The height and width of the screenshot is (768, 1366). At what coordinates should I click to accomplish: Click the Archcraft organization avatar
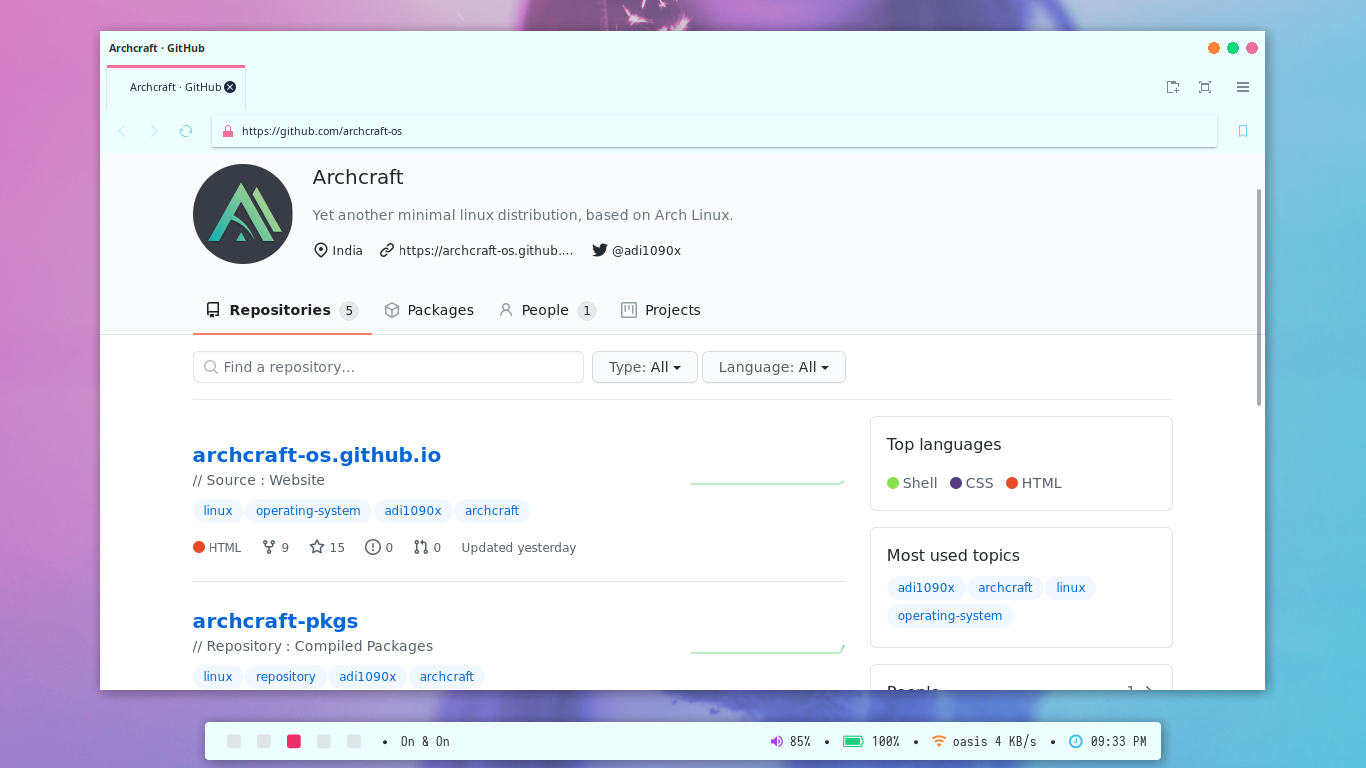pos(243,214)
